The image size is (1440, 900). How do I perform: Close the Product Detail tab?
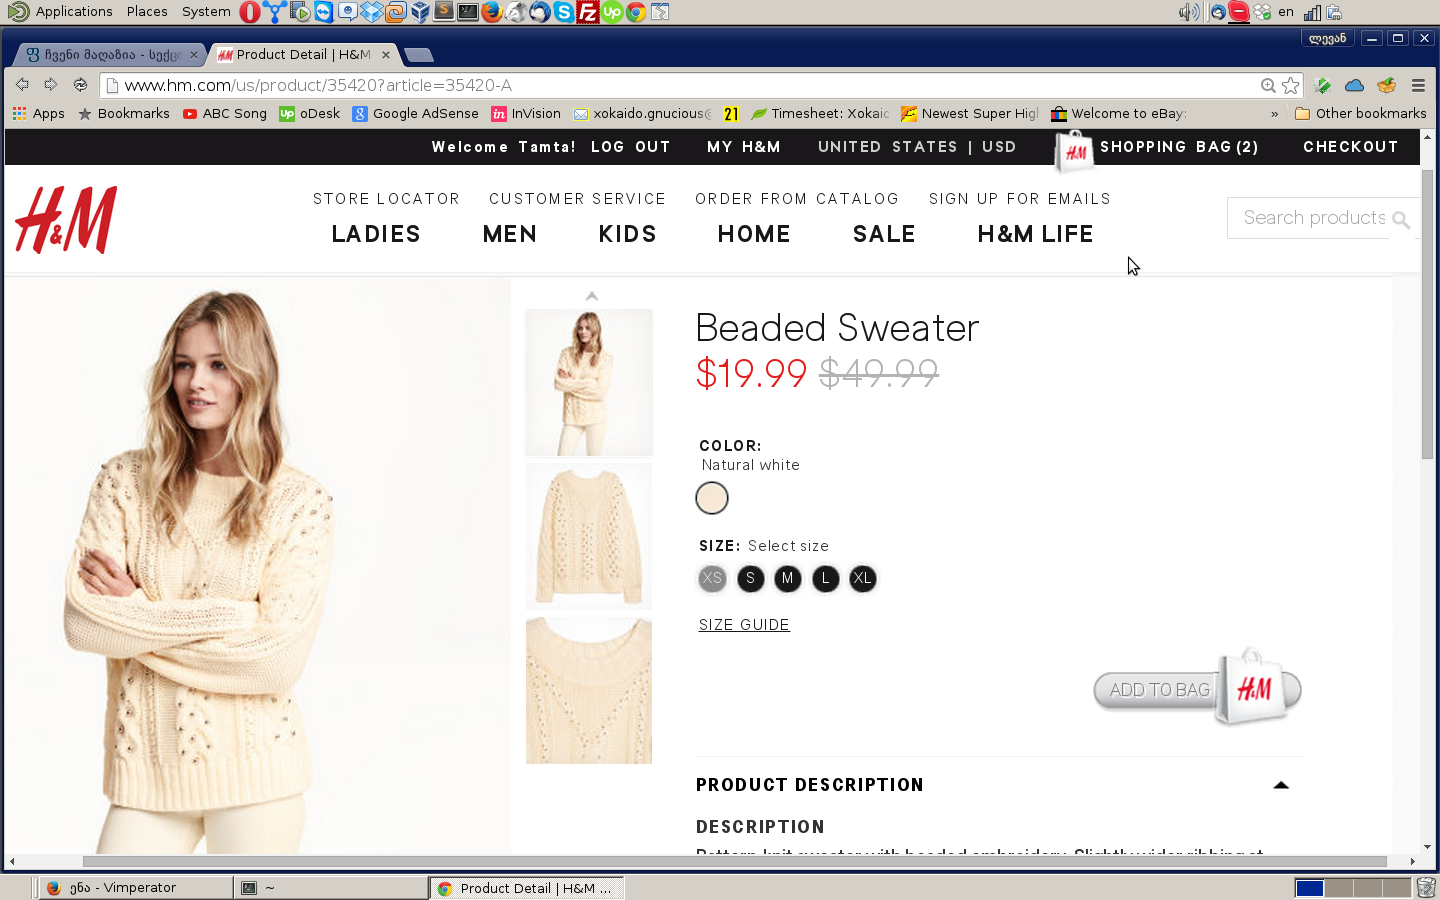[386, 55]
